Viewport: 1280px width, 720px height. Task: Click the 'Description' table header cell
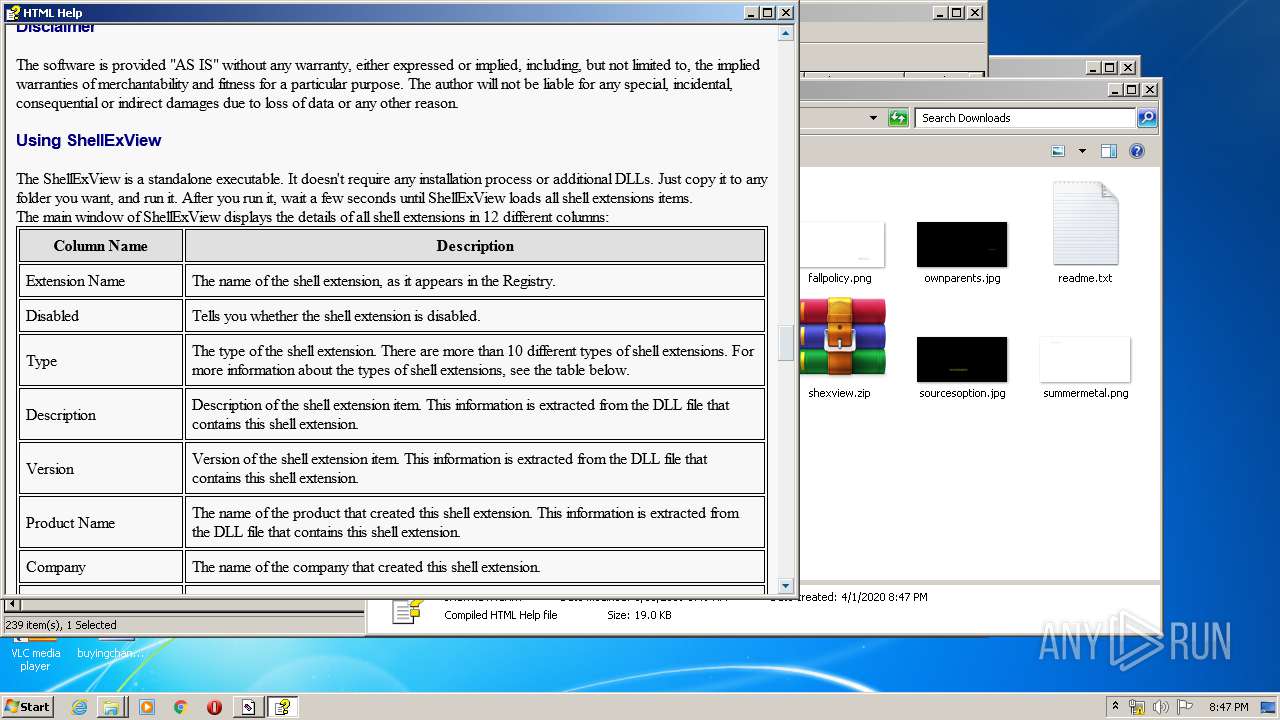click(475, 246)
